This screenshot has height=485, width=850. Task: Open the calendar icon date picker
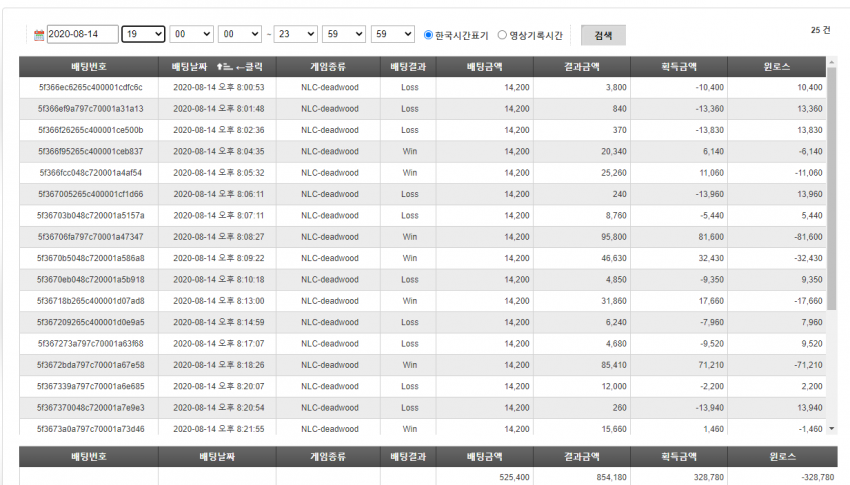click(x=38, y=35)
